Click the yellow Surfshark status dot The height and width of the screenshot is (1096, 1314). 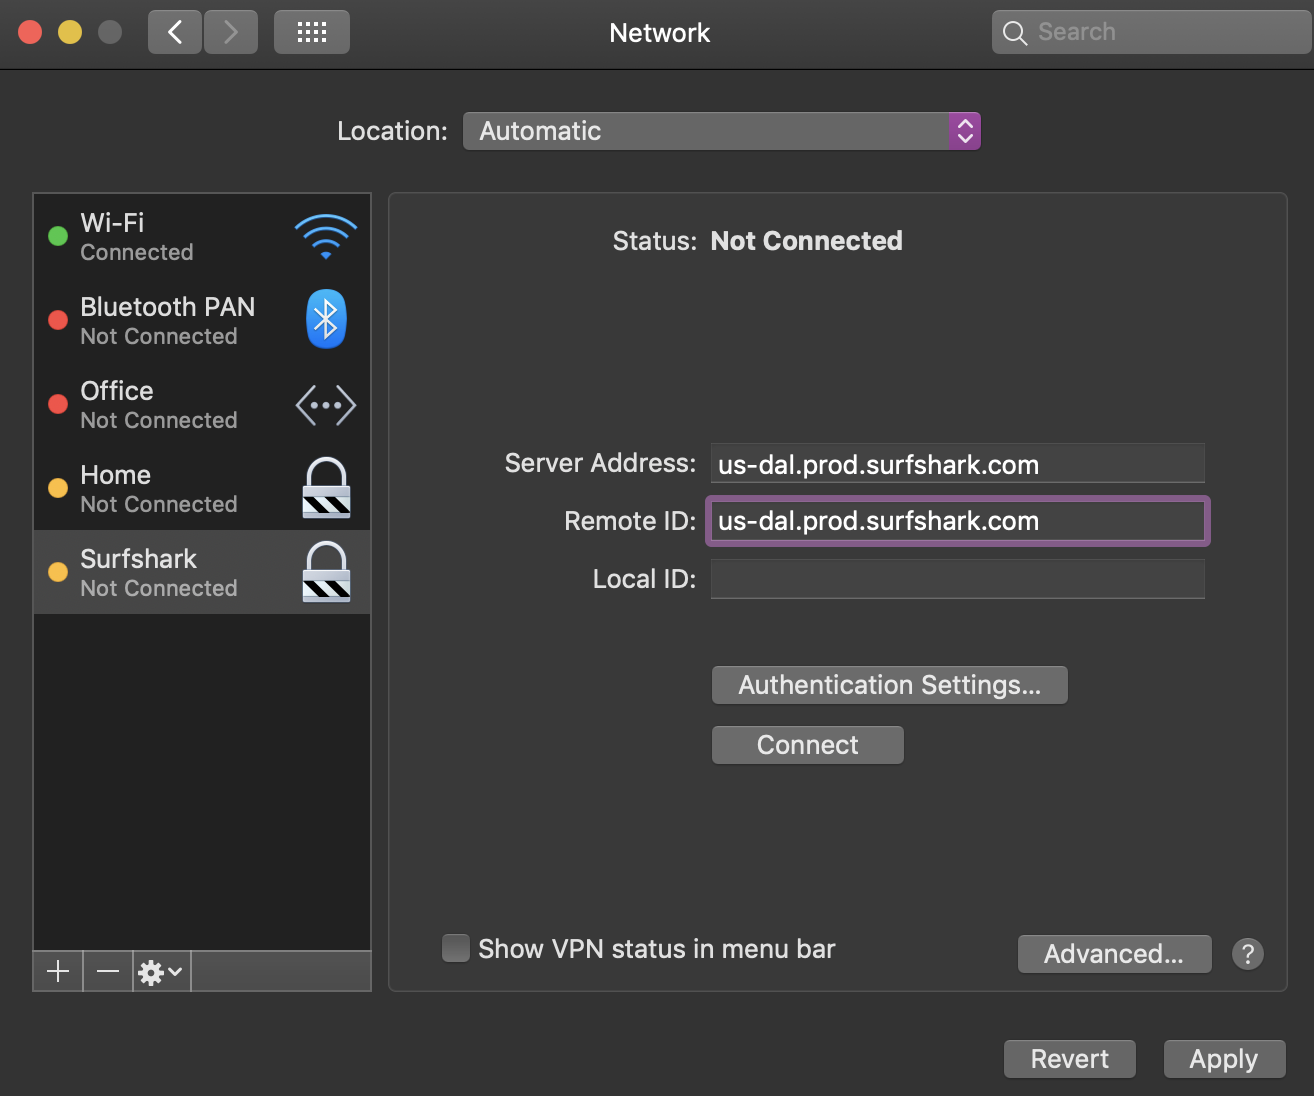[x=58, y=572]
